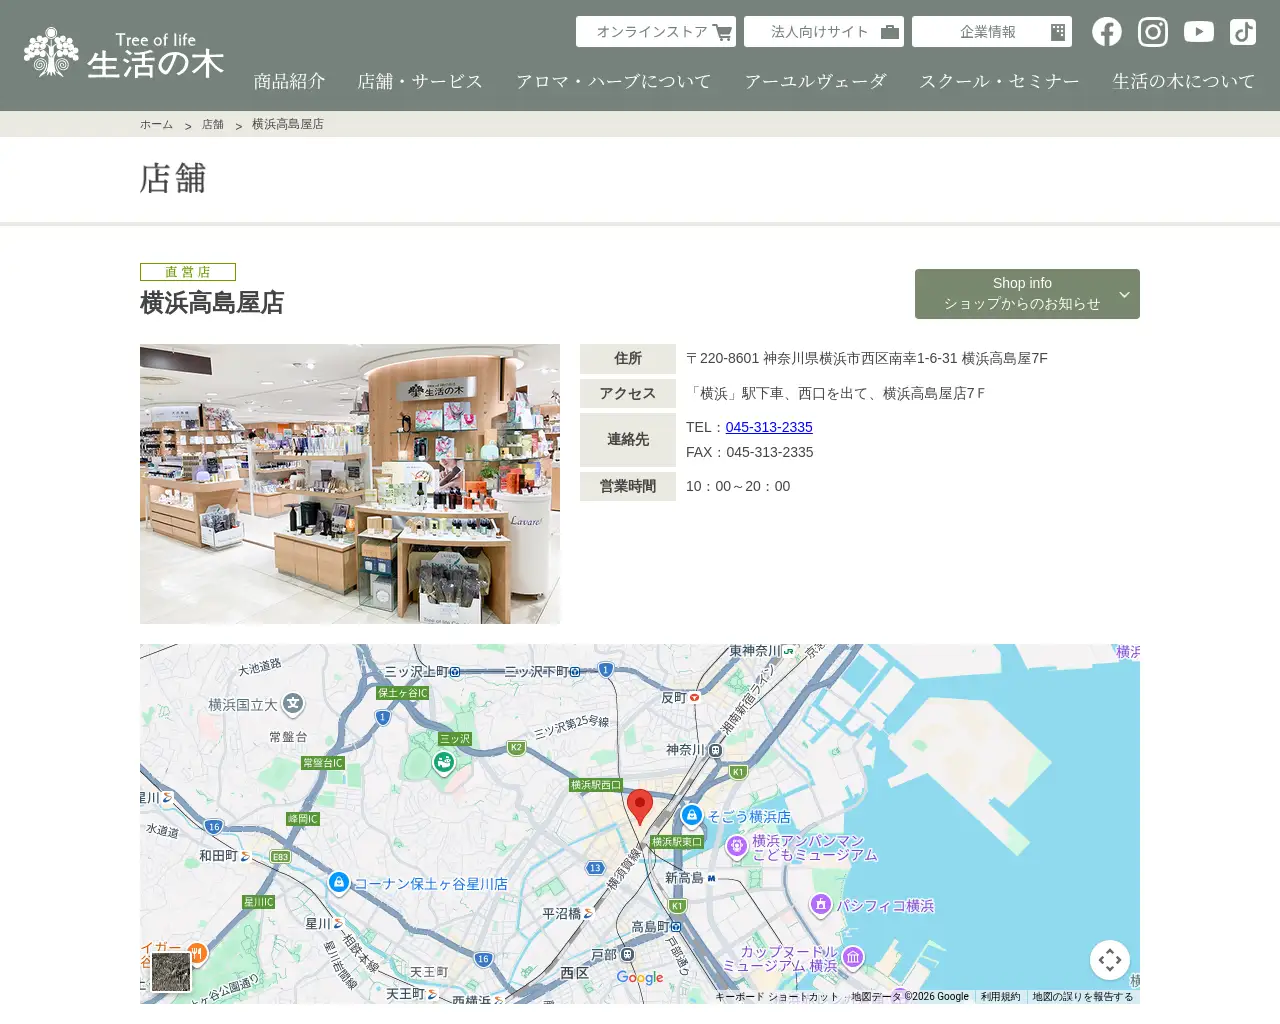The height and width of the screenshot is (1024, 1280).
Task: Open the TikTok icon
Action: click(1243, 32)
